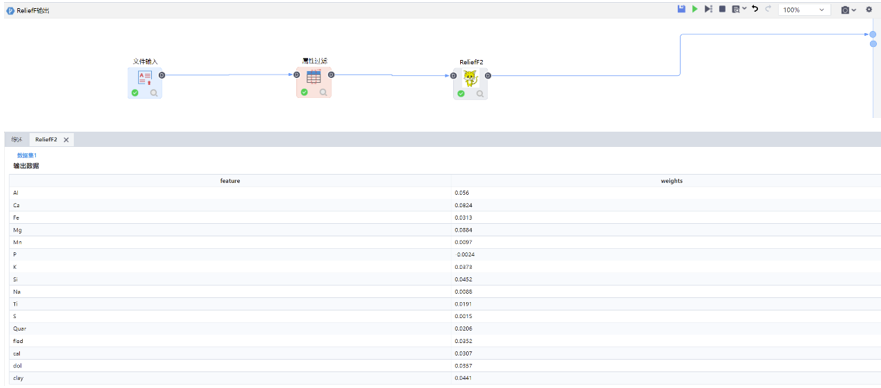881x388 pixels.
Task: Save the workflow with the blue disk icon
Action: tap(681, 10)
